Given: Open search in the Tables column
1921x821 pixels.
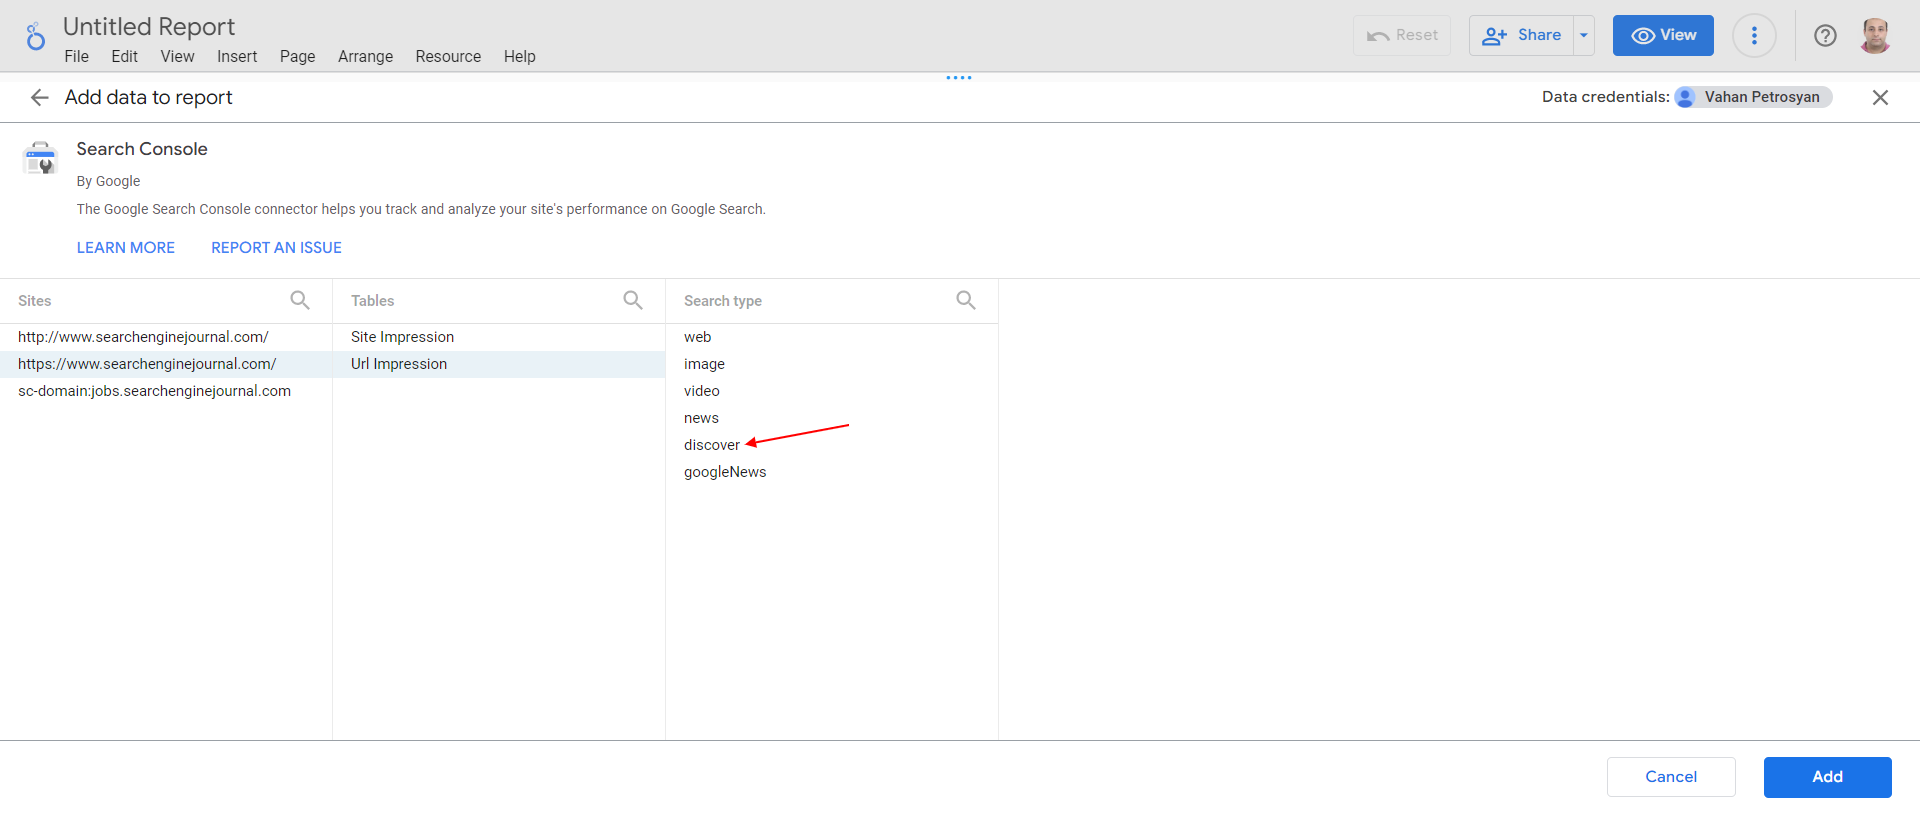Looking at the screenshot, I should coord(632,300).
